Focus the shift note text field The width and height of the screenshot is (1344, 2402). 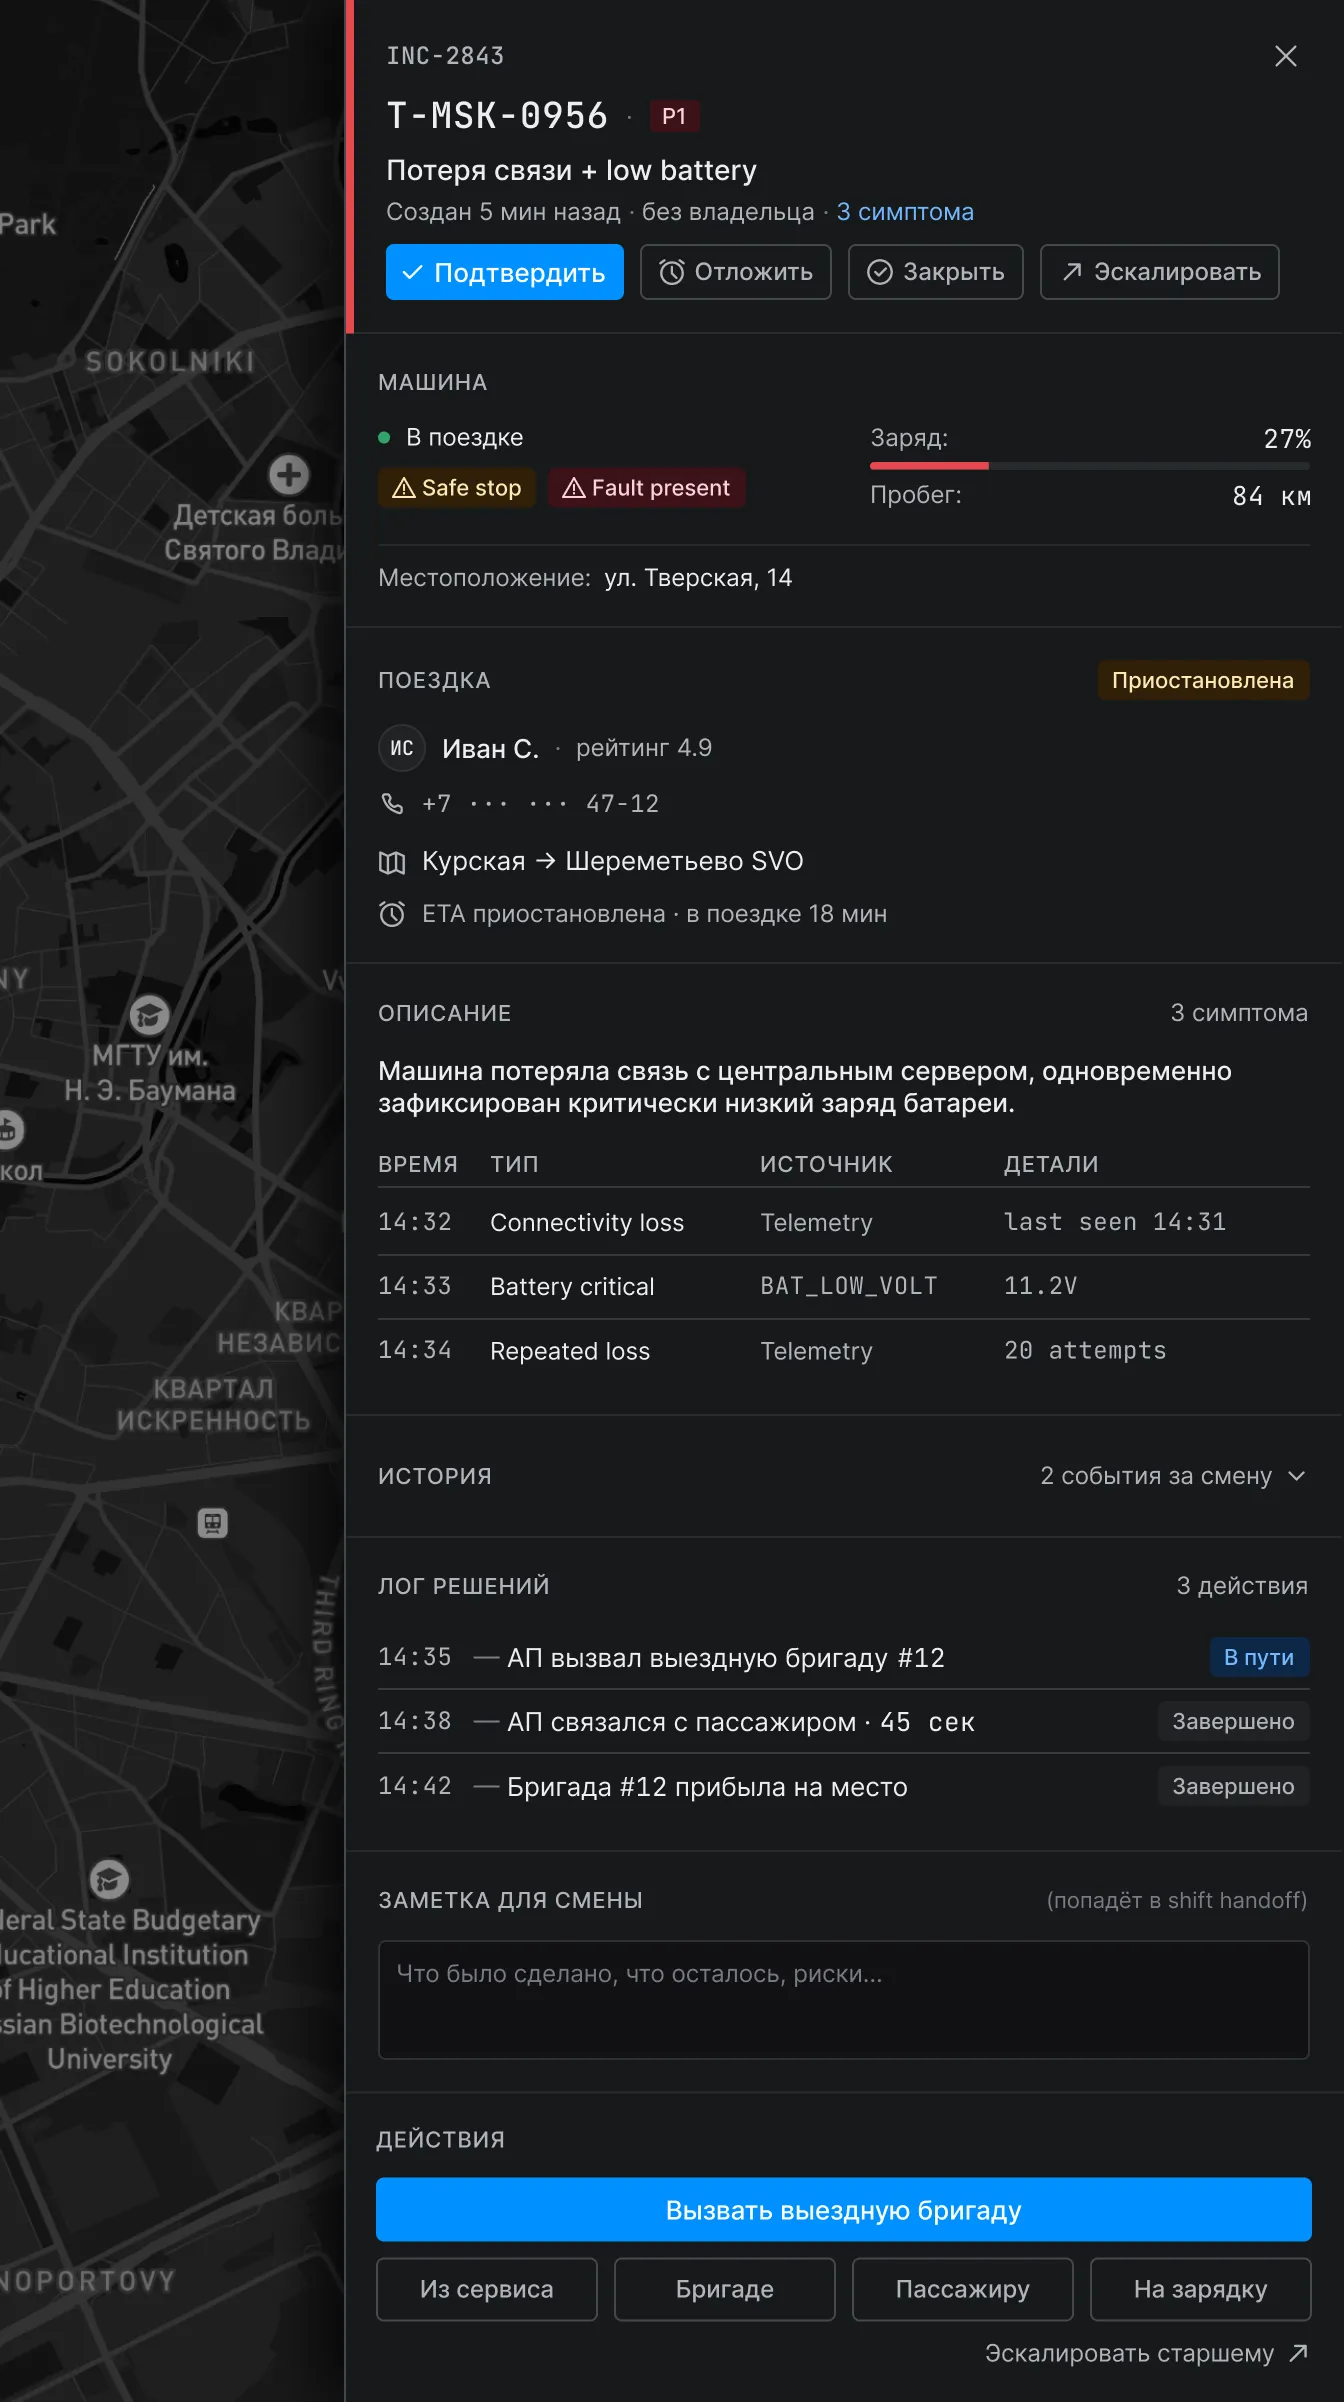[x=844, y=2000]
